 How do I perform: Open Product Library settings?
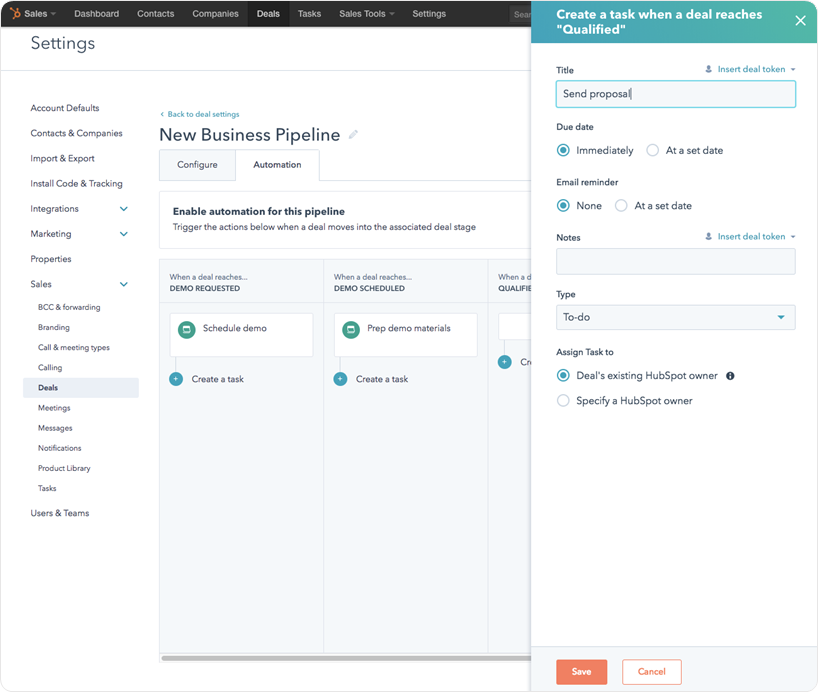pyautogui.click(x=64, y=468)
